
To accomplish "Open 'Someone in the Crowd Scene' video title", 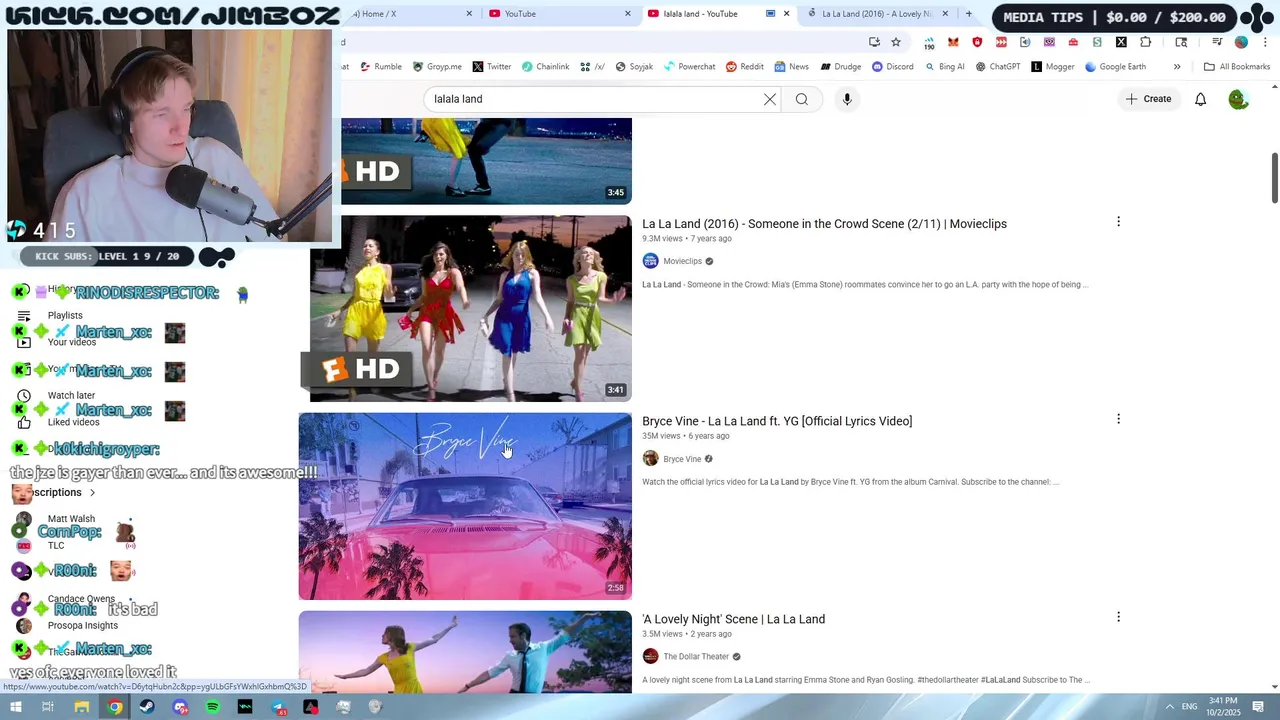I will point(824,224).
